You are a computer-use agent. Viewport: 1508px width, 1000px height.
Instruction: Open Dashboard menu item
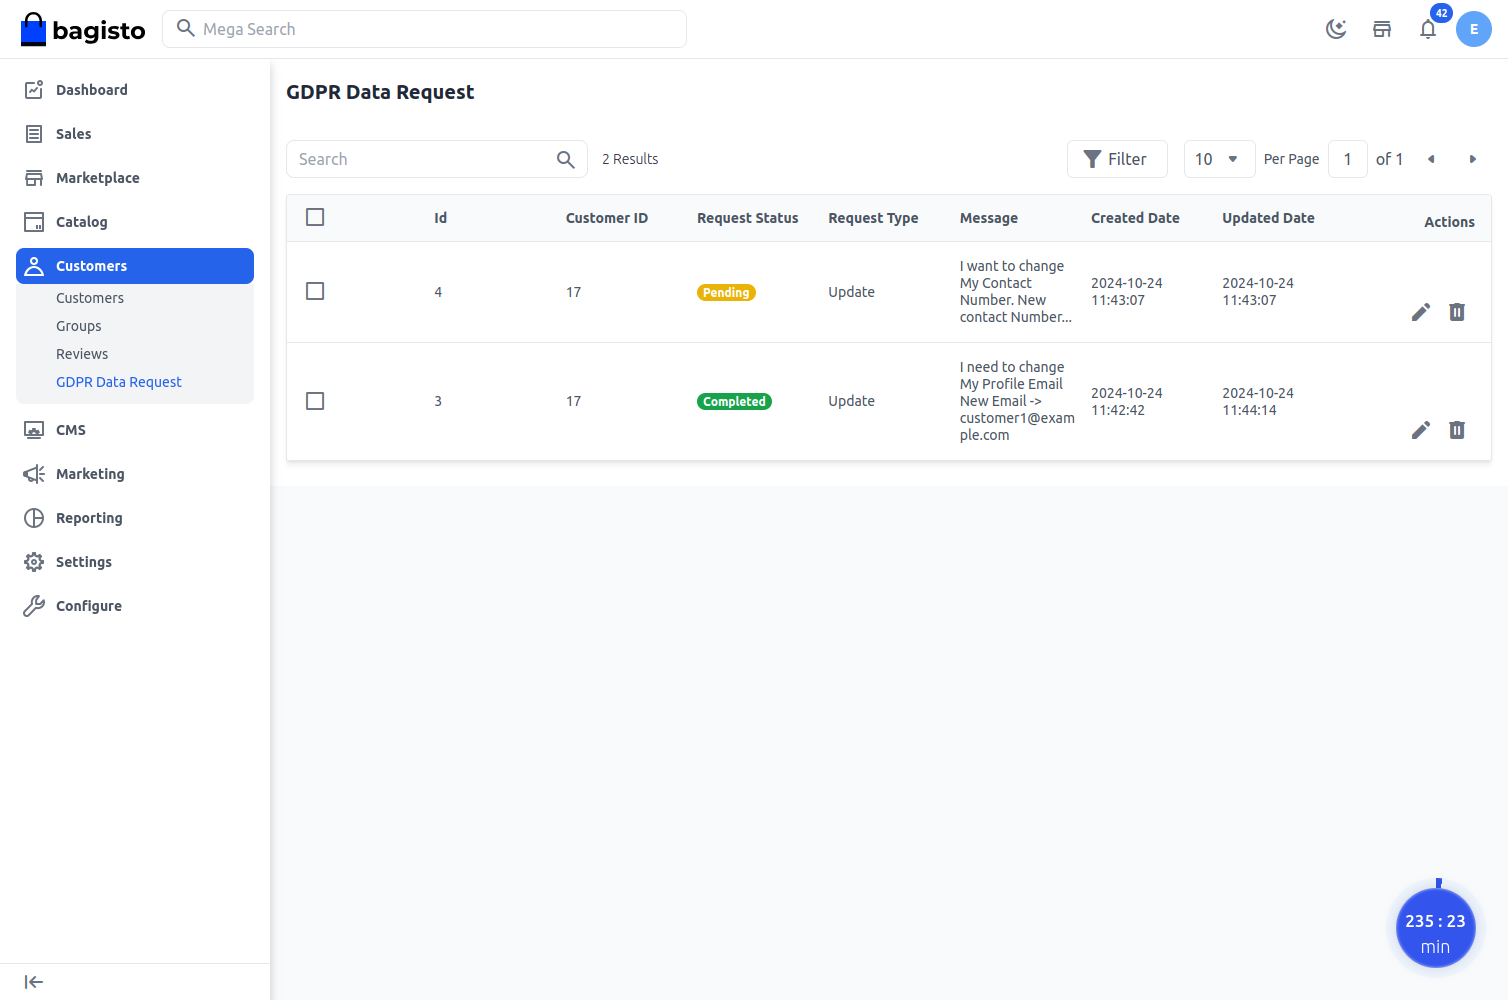[x=135, y=90]
